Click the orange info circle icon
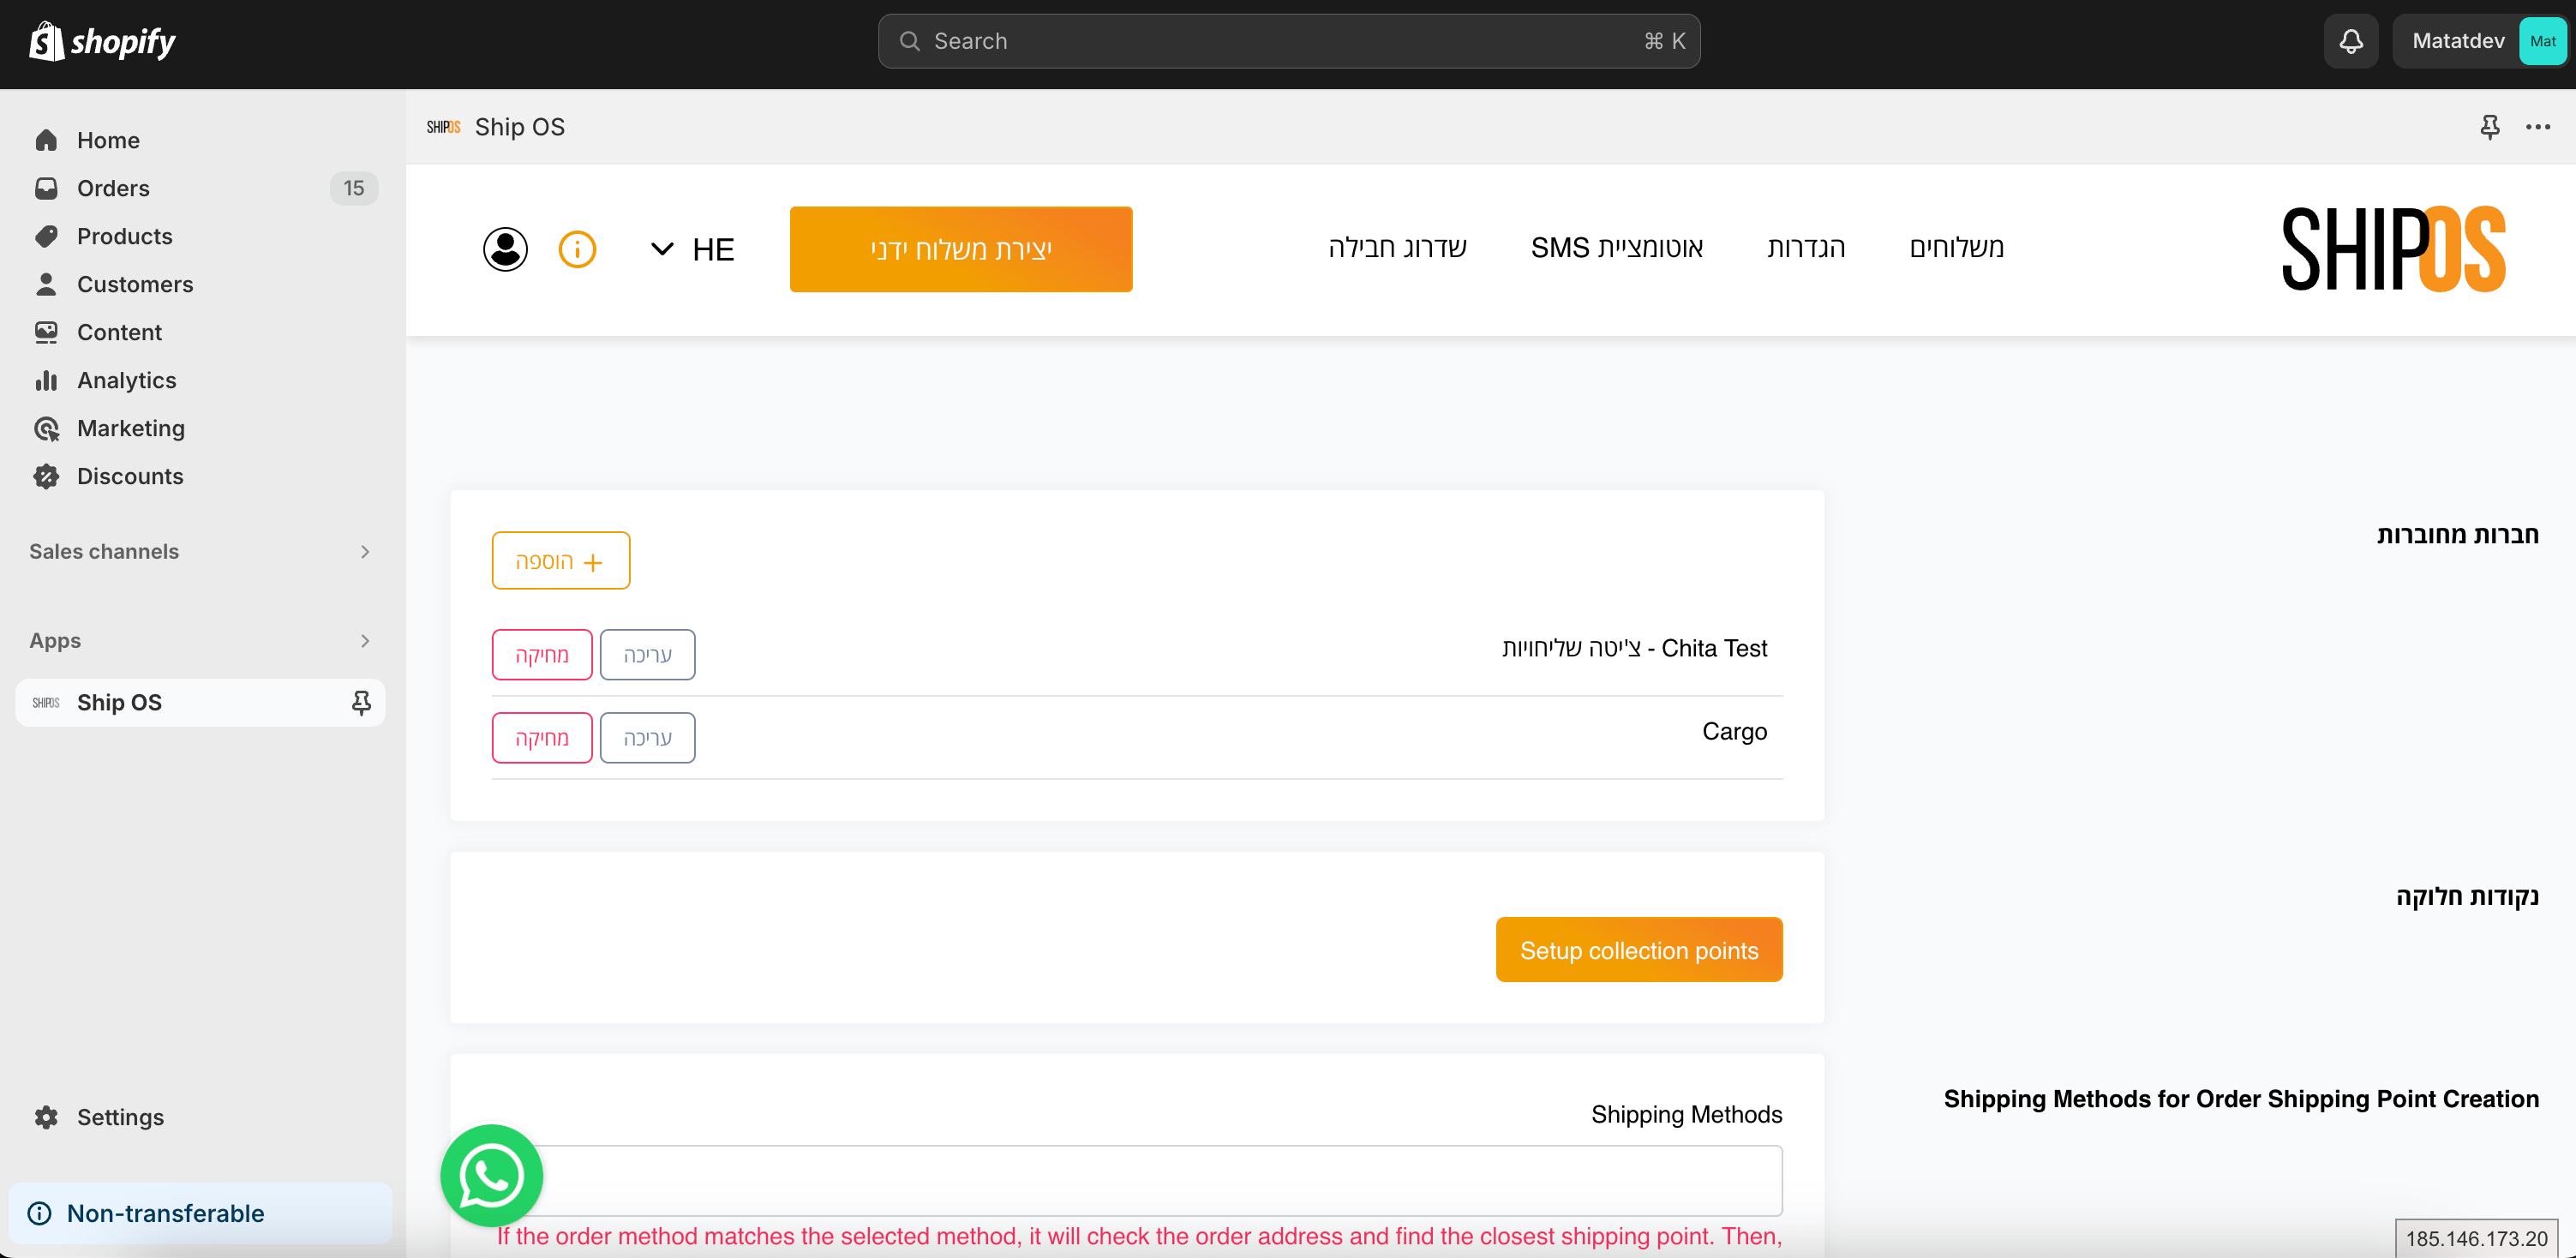This screenshot has width=2576, height=1258. [x=577, y=249]
